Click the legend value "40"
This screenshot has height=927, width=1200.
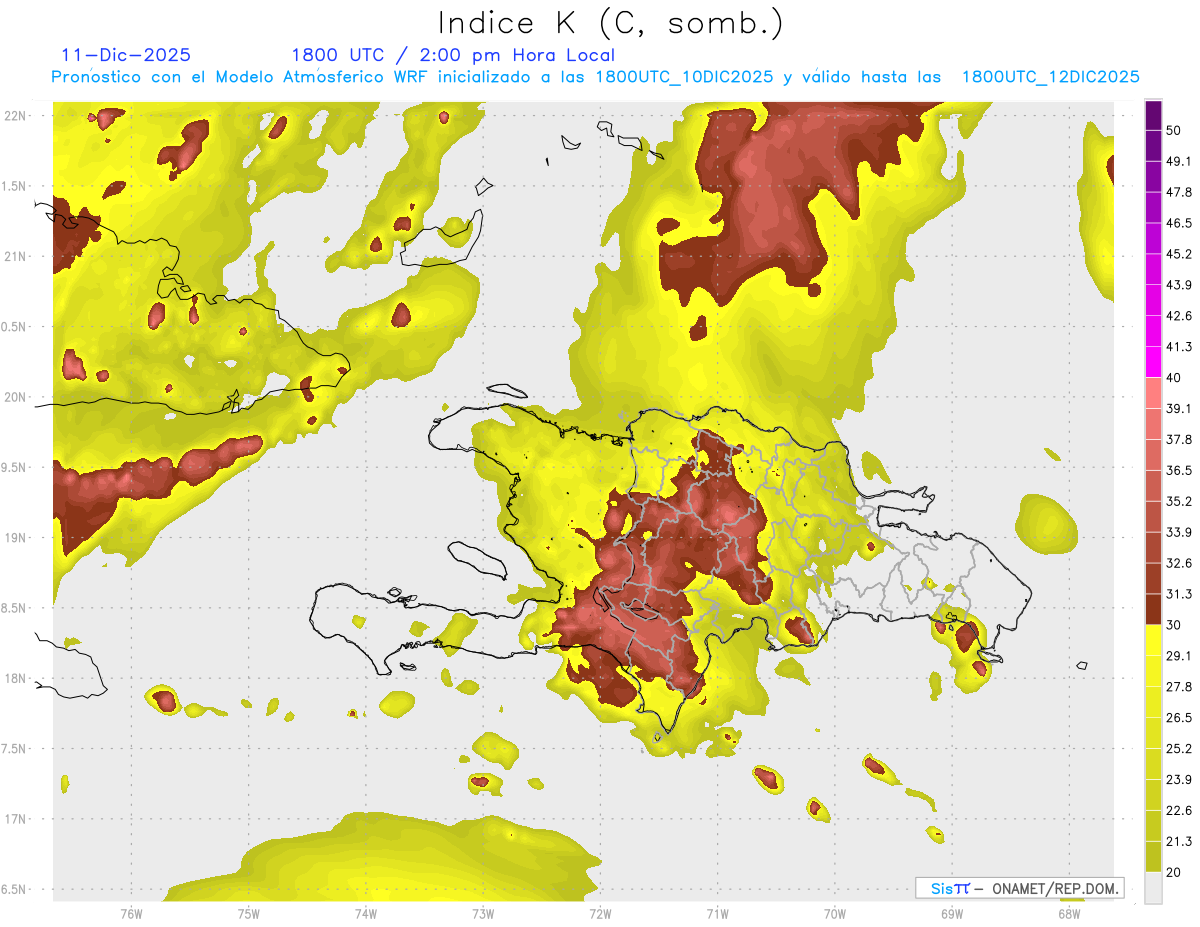click(1175, 378)
